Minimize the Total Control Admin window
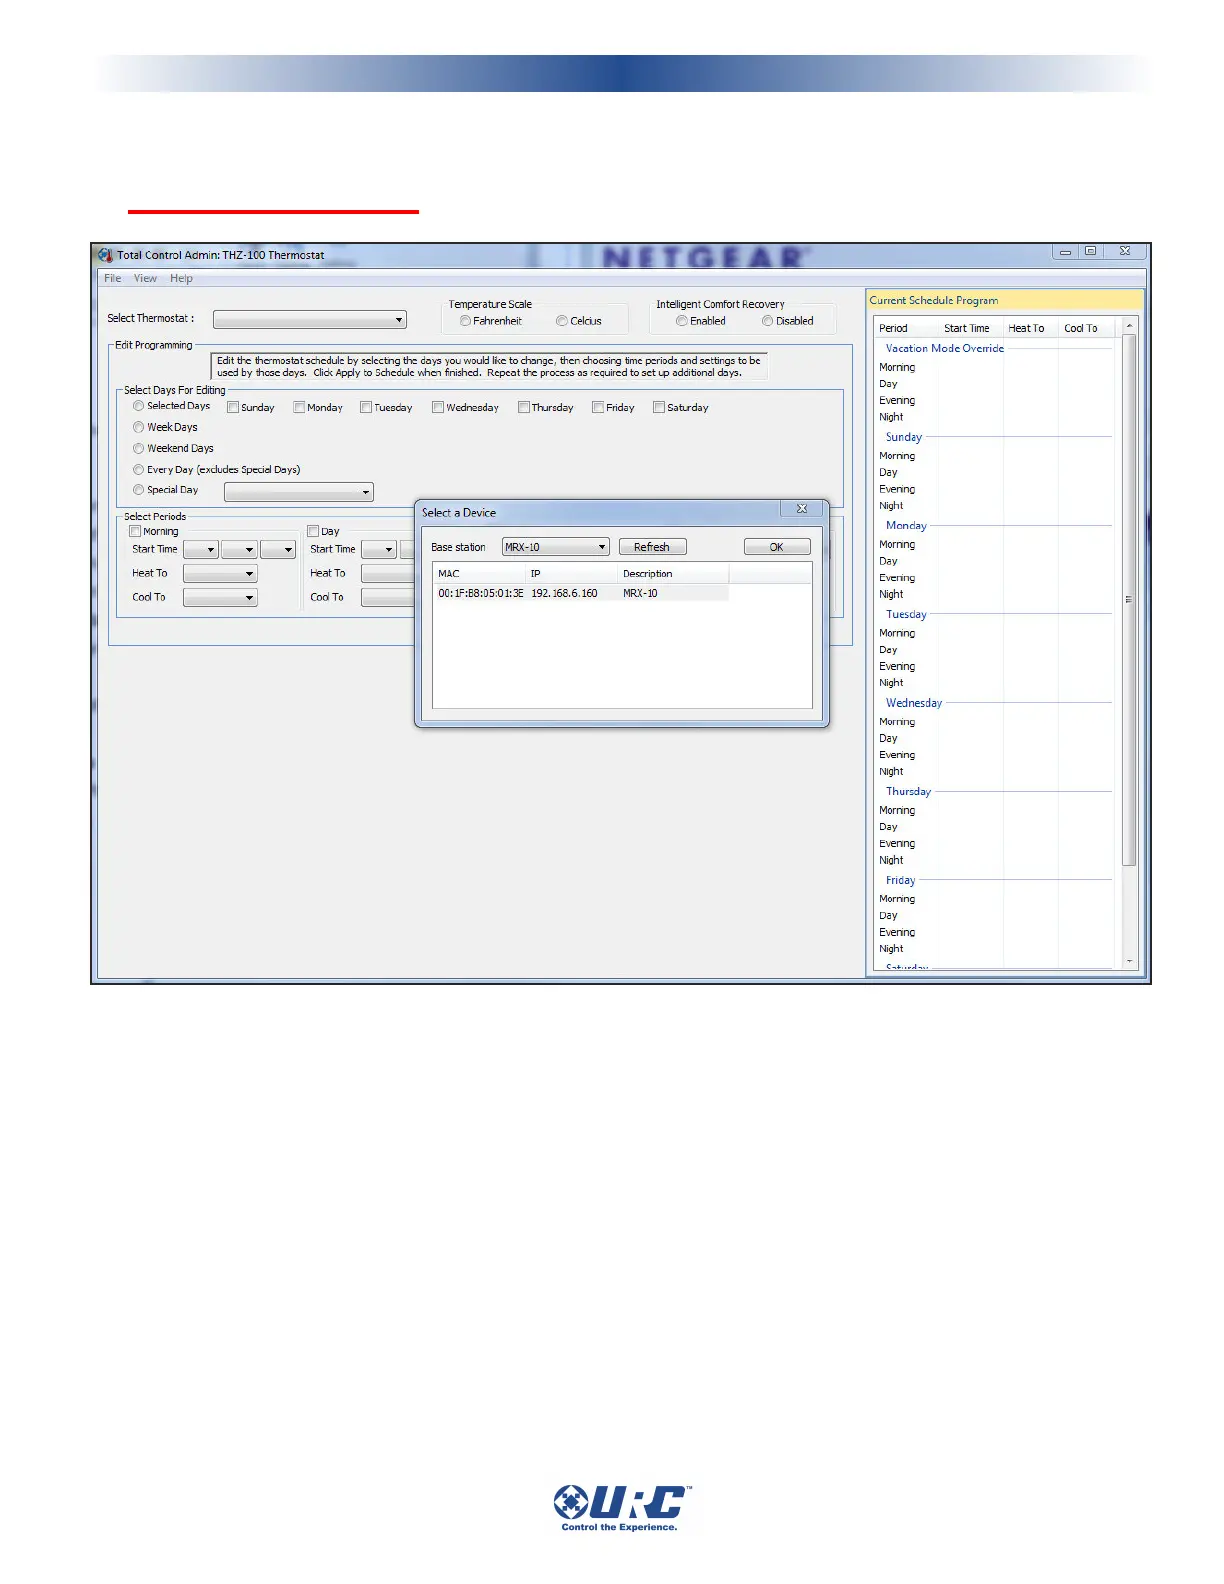 1066,252
